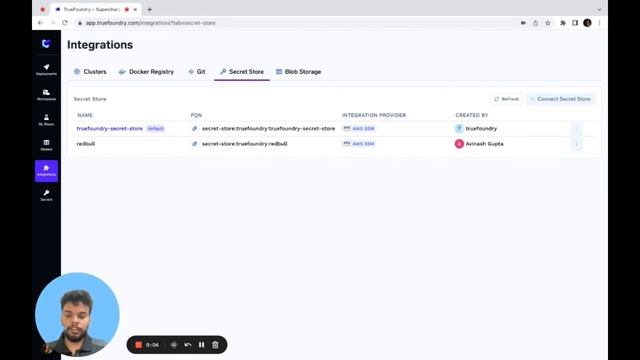The height and width of the screenshot is (360, 640).
Task: Refresh the secret store list
Action: pos(506,99)
